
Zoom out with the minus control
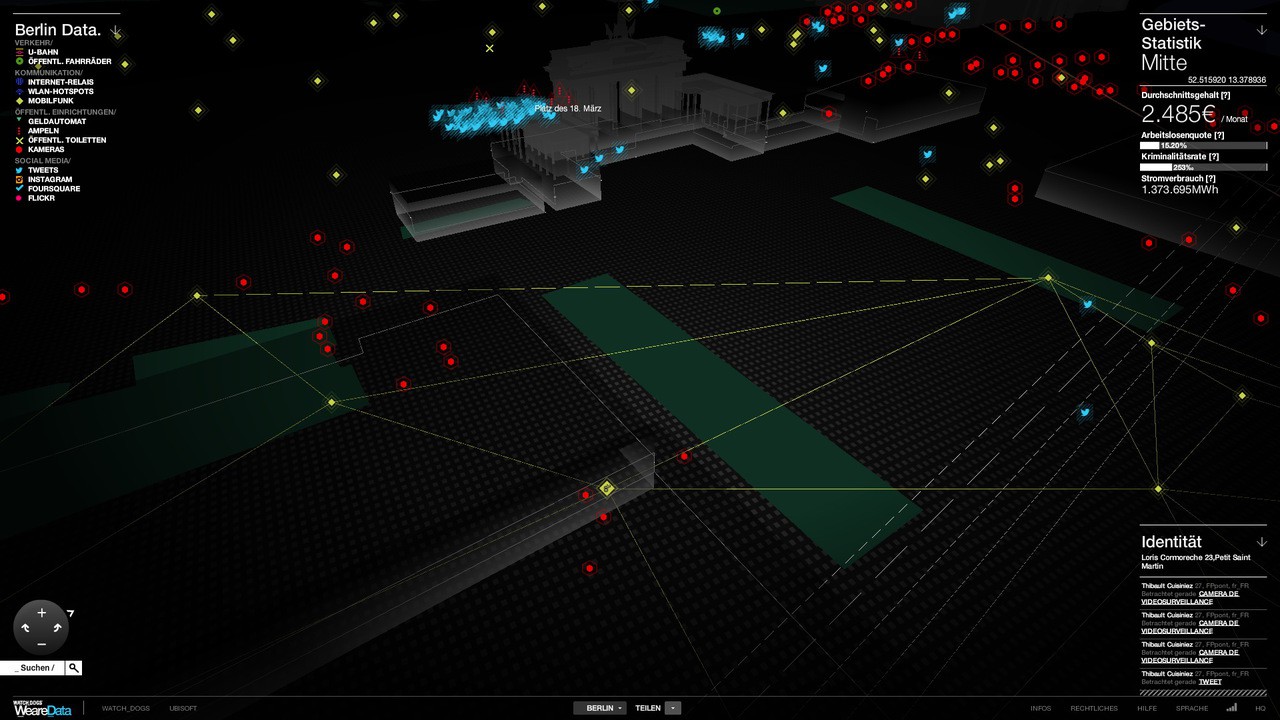coord(41,644)
